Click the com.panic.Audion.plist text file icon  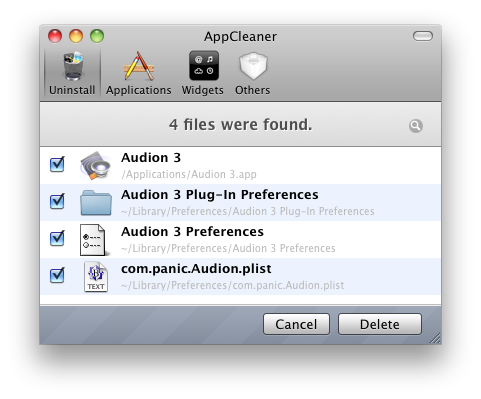tap(96, 277)
